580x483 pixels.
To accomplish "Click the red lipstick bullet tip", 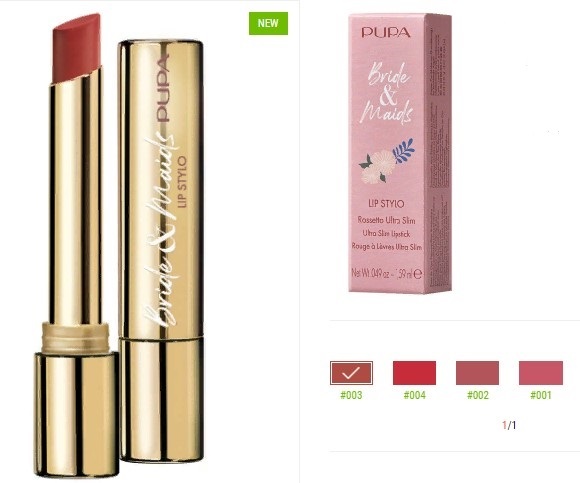I will click(x=77, y=48).
